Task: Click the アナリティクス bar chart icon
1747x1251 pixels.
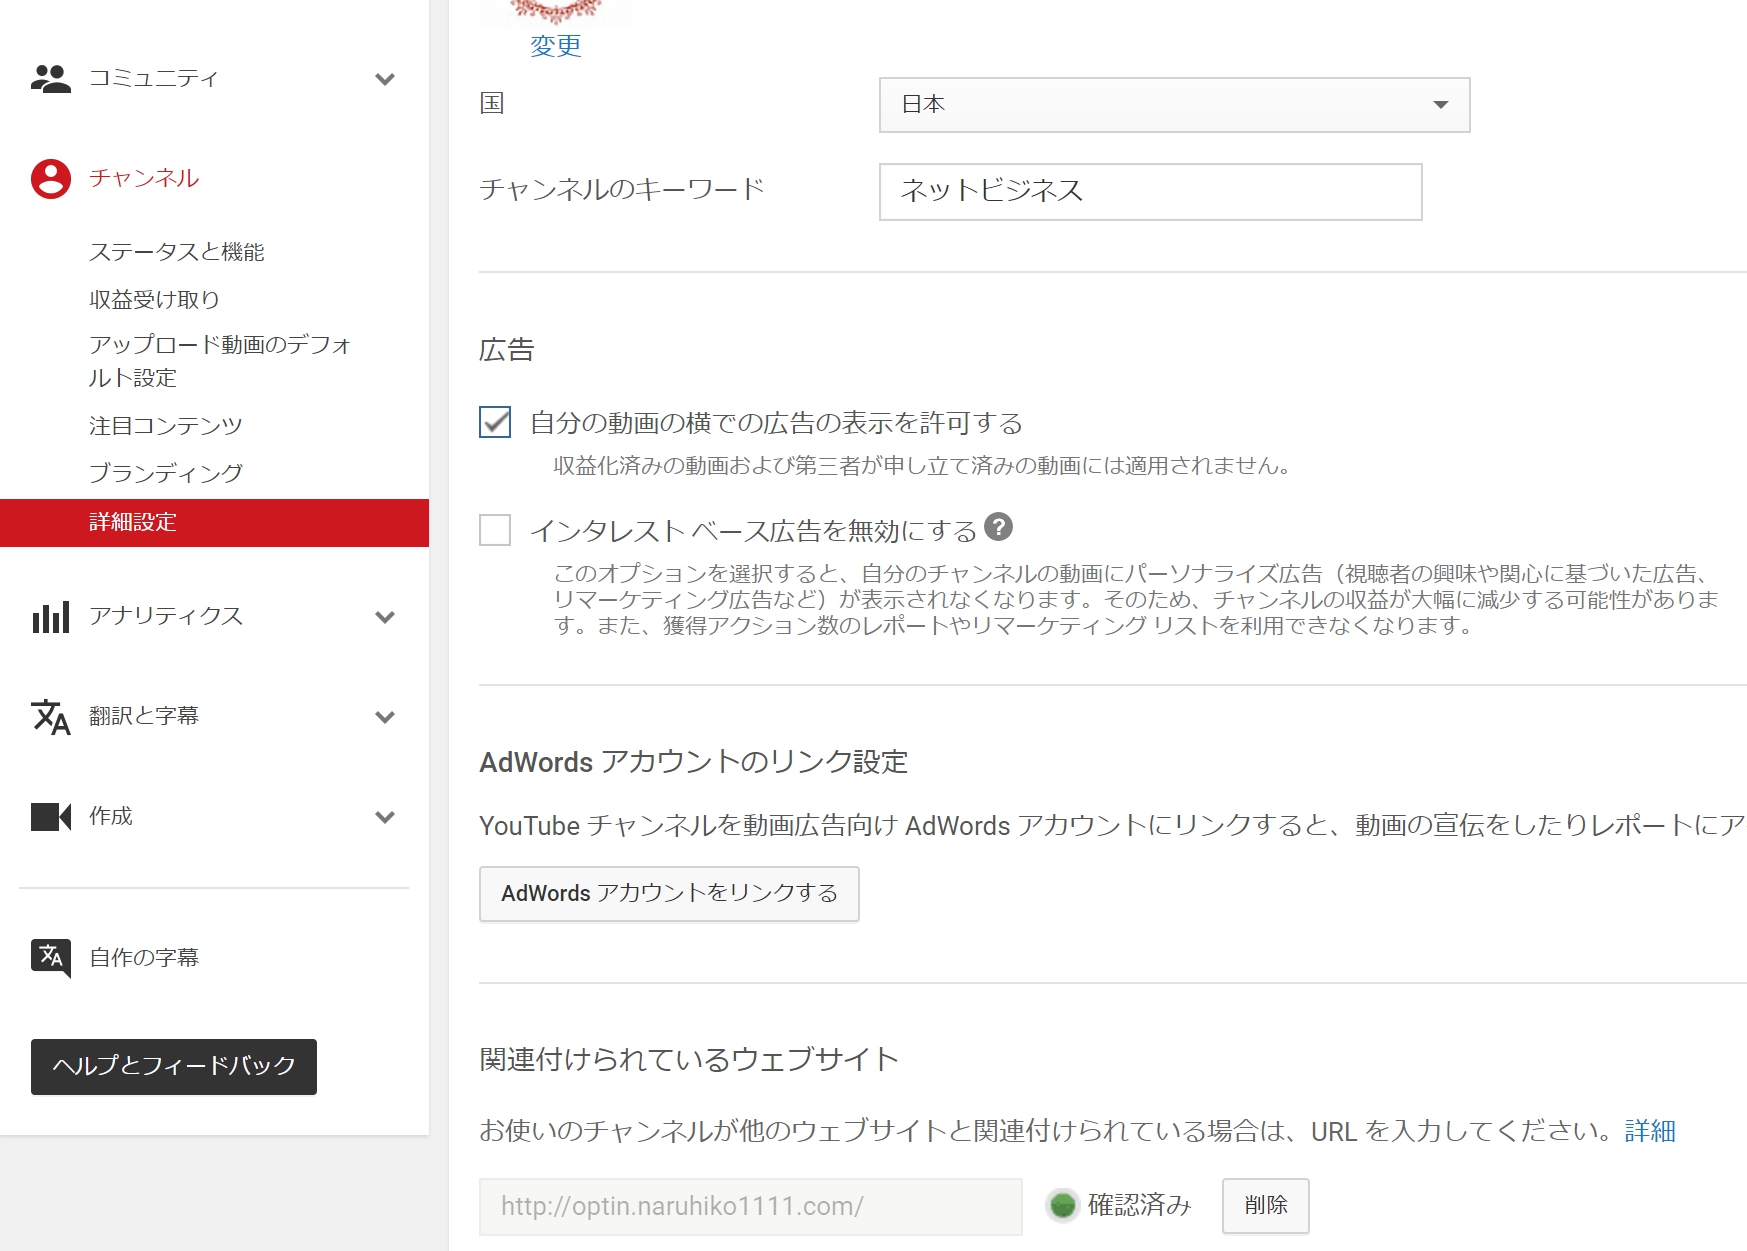Action: (x=51, y=617)
